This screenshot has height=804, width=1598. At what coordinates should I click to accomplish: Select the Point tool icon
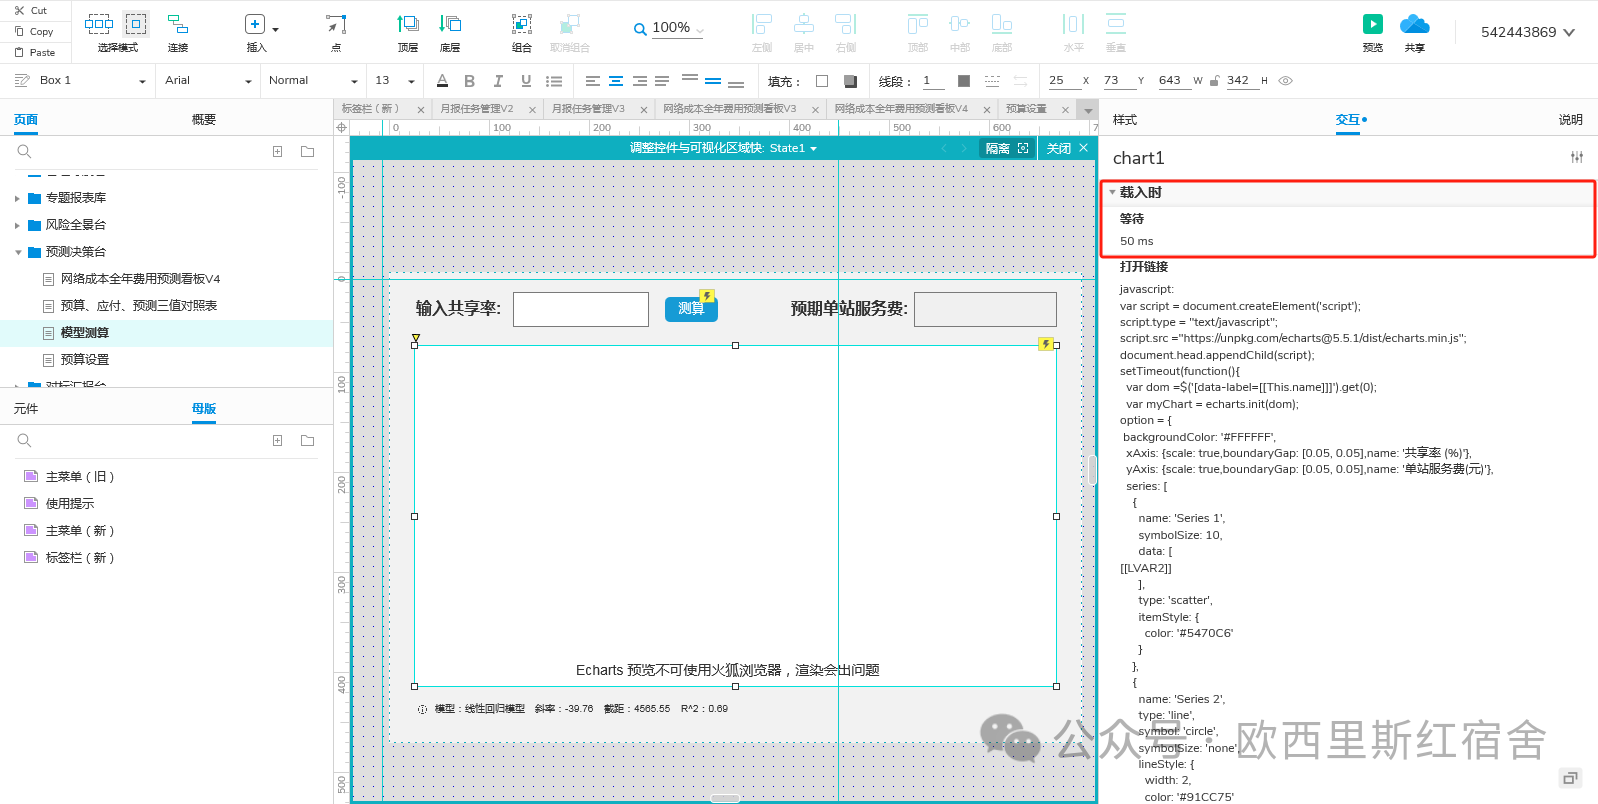point(336,24)
